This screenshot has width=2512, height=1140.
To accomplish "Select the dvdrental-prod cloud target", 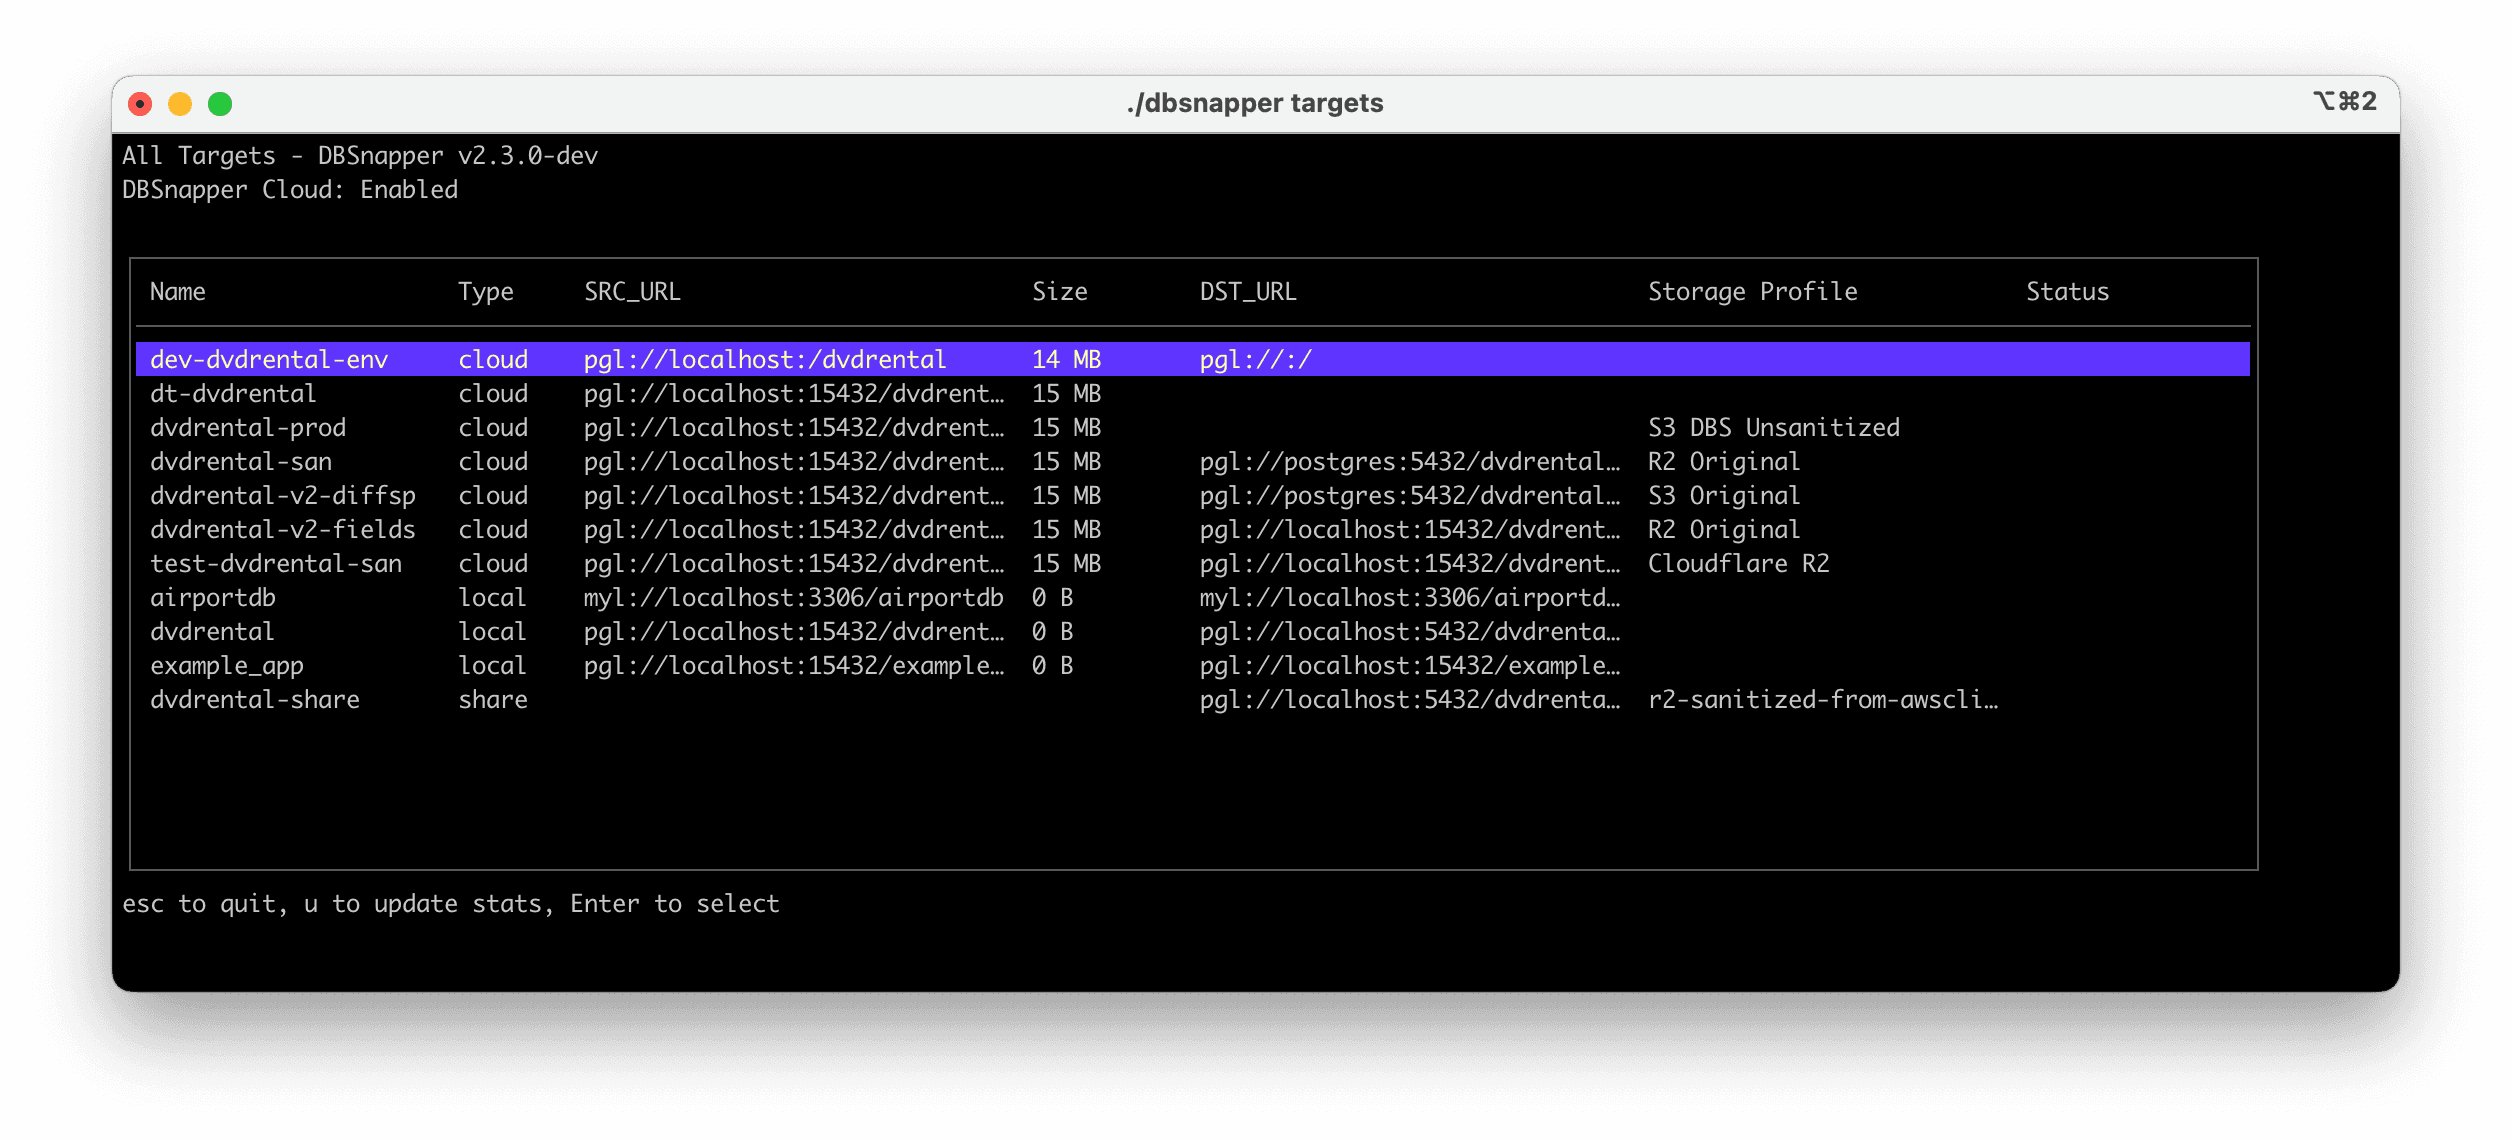I will point(248,427).
